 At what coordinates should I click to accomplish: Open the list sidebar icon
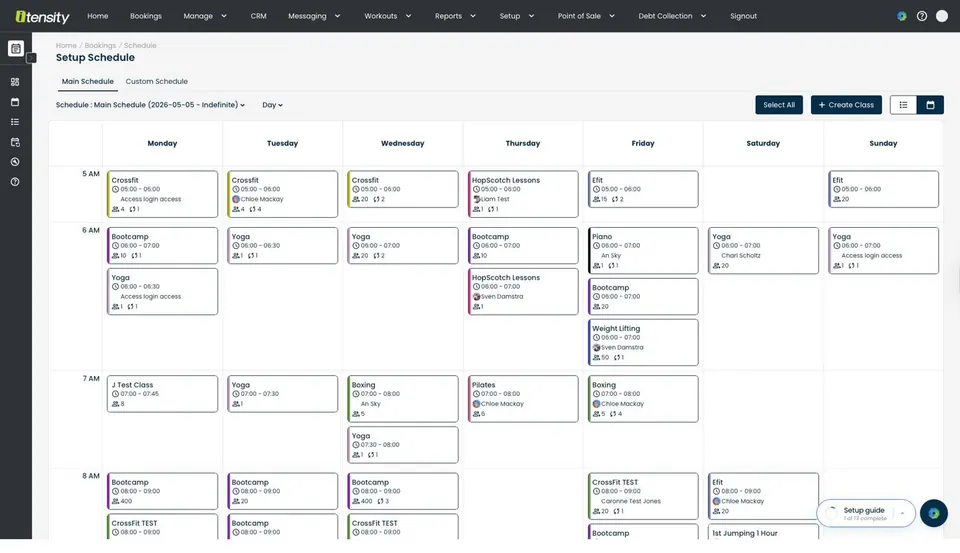coord(15,122)
